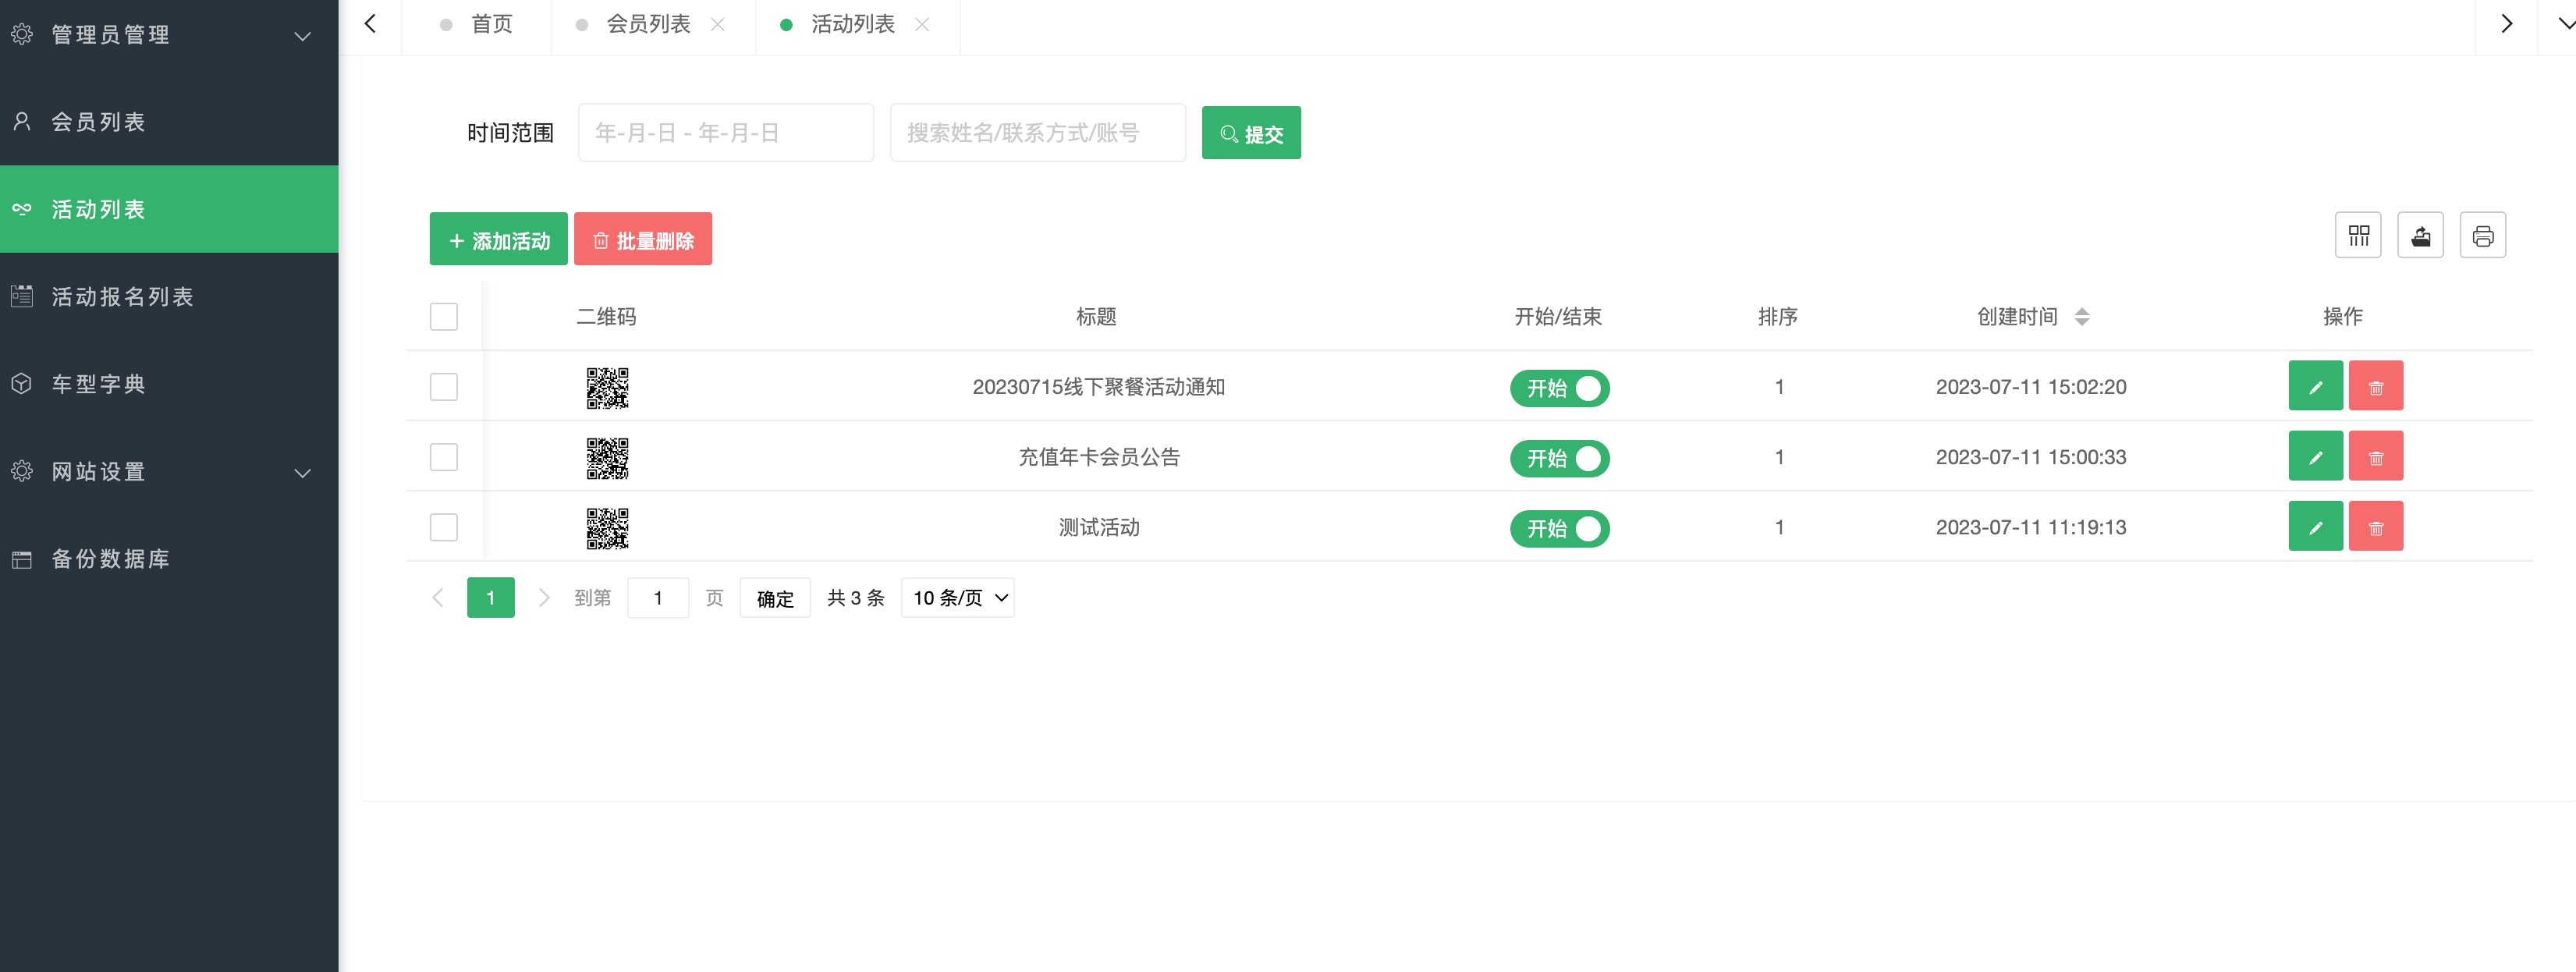Delete the 20230715线下聚餐活动通知 row
This screenshot has width=2576, height=972.
2376,386
